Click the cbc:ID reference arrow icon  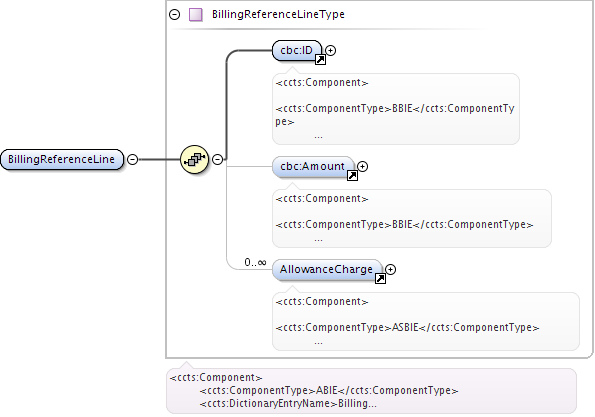[x=320, y=60]
